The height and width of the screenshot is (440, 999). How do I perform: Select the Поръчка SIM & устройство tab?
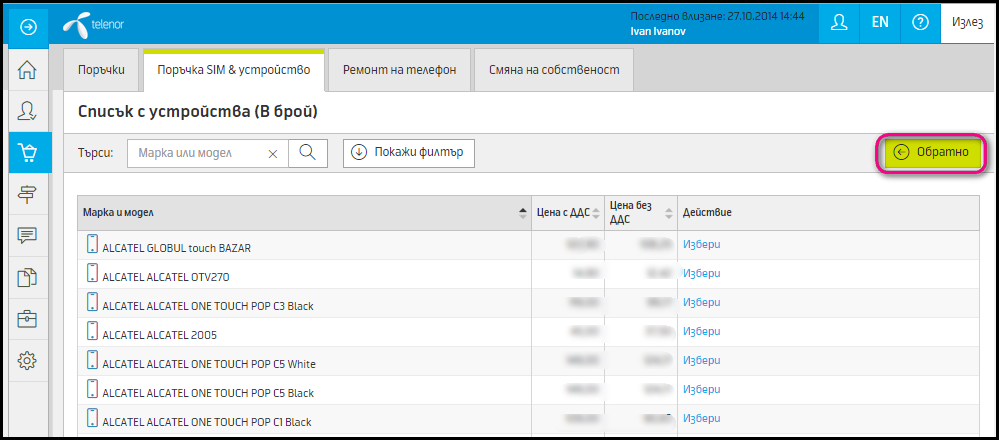tap(234, 70)
